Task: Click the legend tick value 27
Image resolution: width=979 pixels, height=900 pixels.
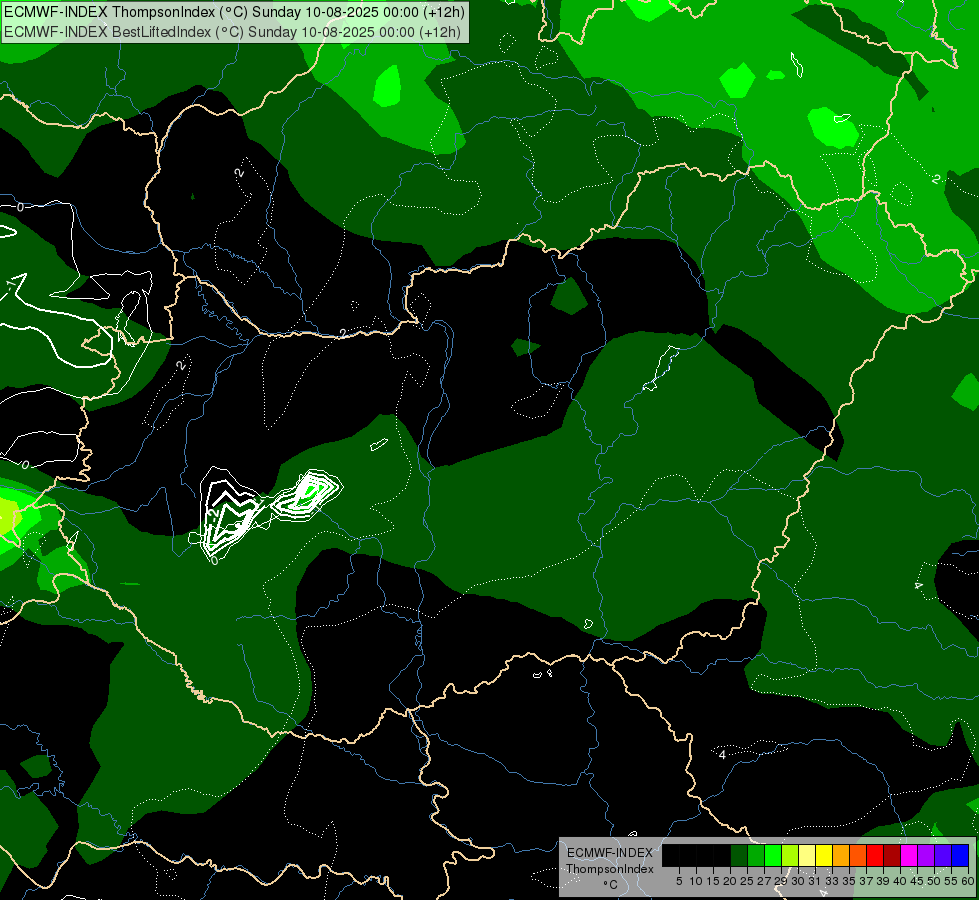Action: click(x=764, y=881)
